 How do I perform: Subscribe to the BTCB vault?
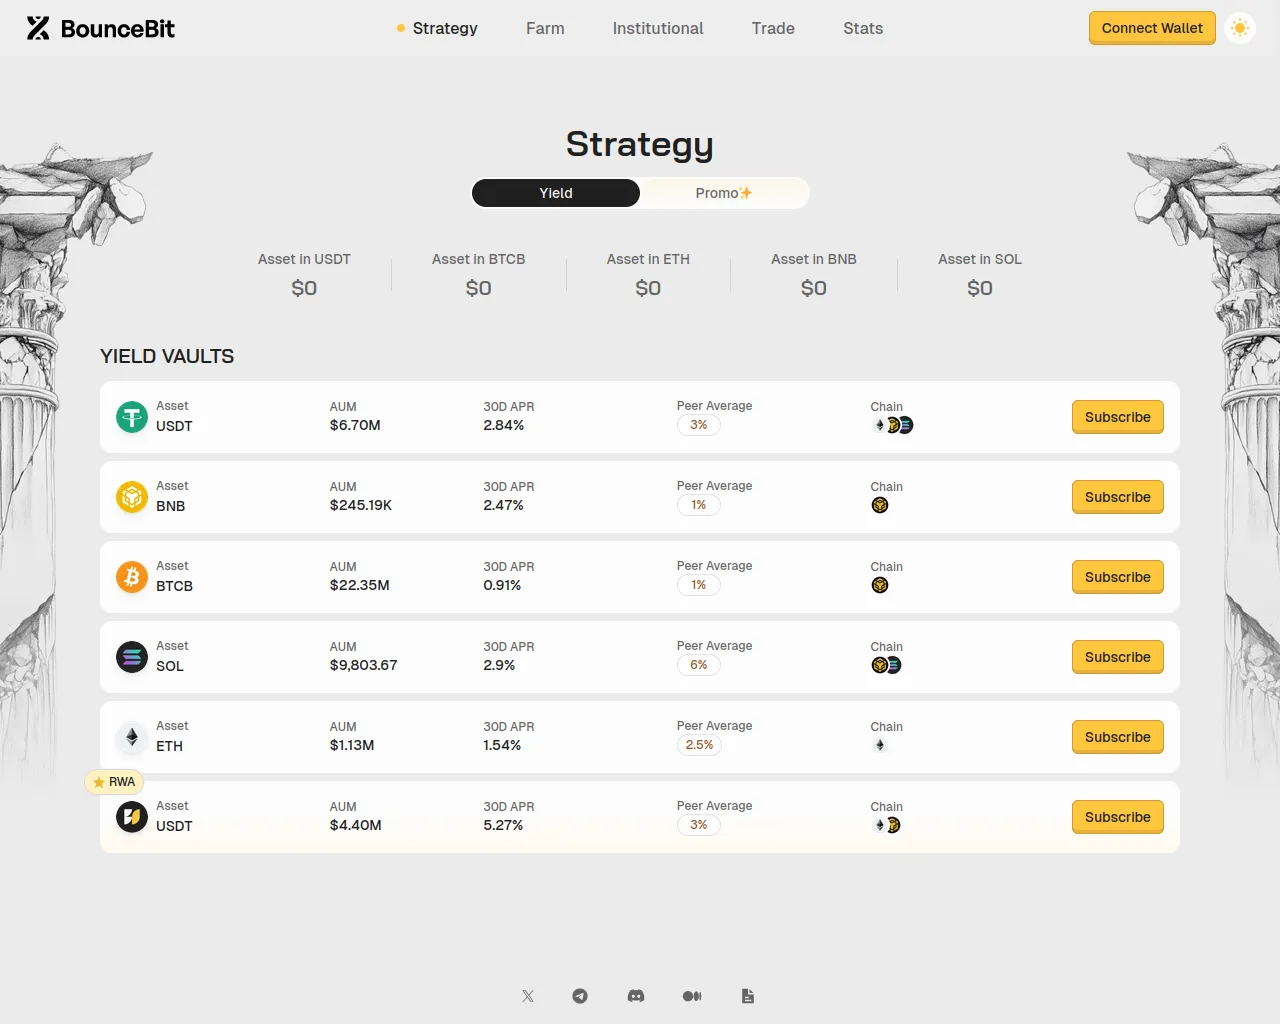coord(1118,577)
